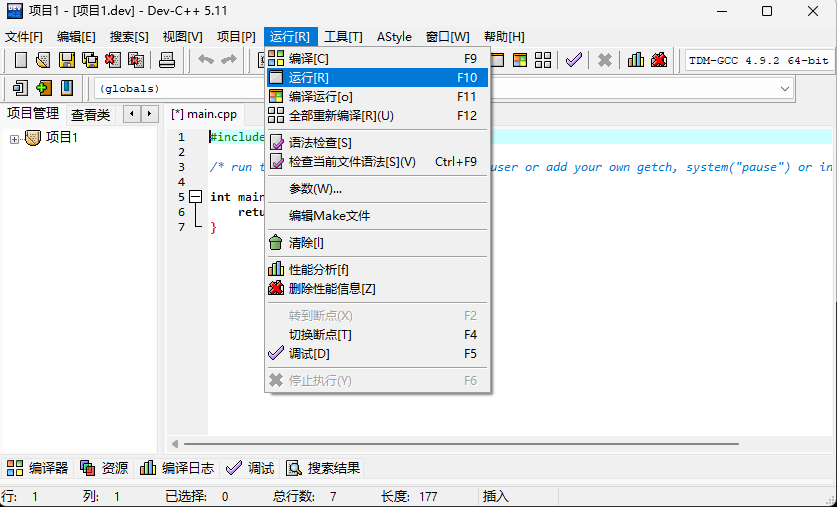Screen dimensions: 837x507
Task: Click the Rebuild All toolbar icon
Action: (543, 60)
